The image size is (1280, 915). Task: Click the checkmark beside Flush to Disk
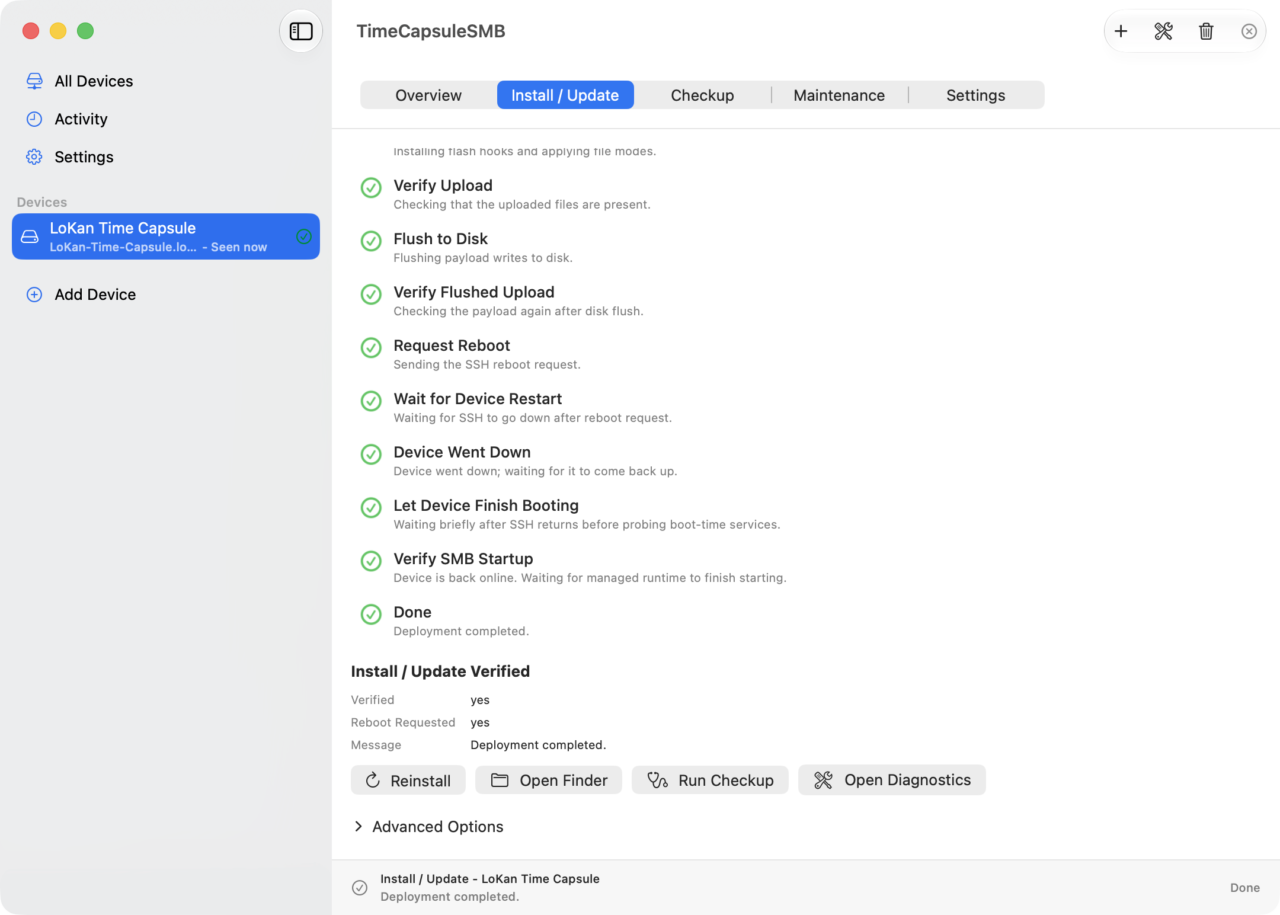pos(371,241)
